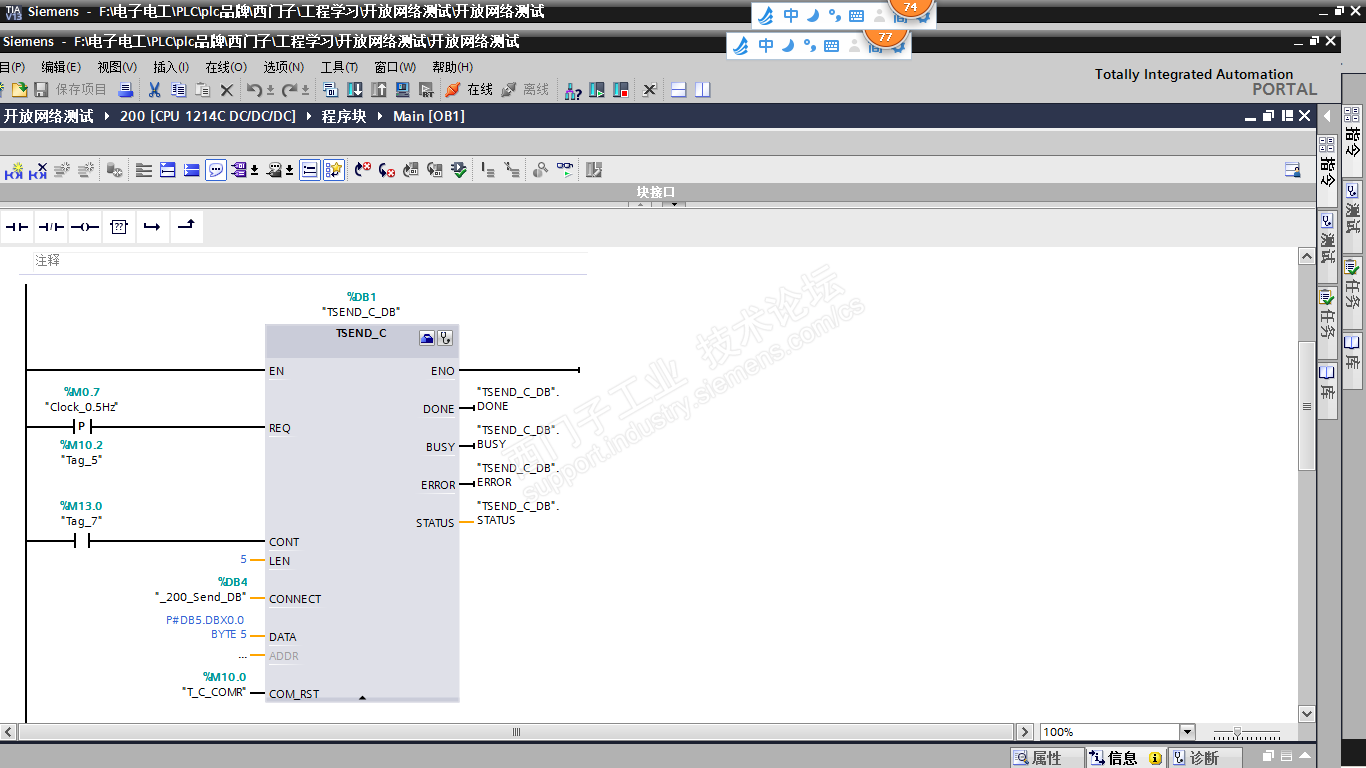Insert a new network in the block toolbar
The image size is (1366, 768).
click(x=14, y=170)
